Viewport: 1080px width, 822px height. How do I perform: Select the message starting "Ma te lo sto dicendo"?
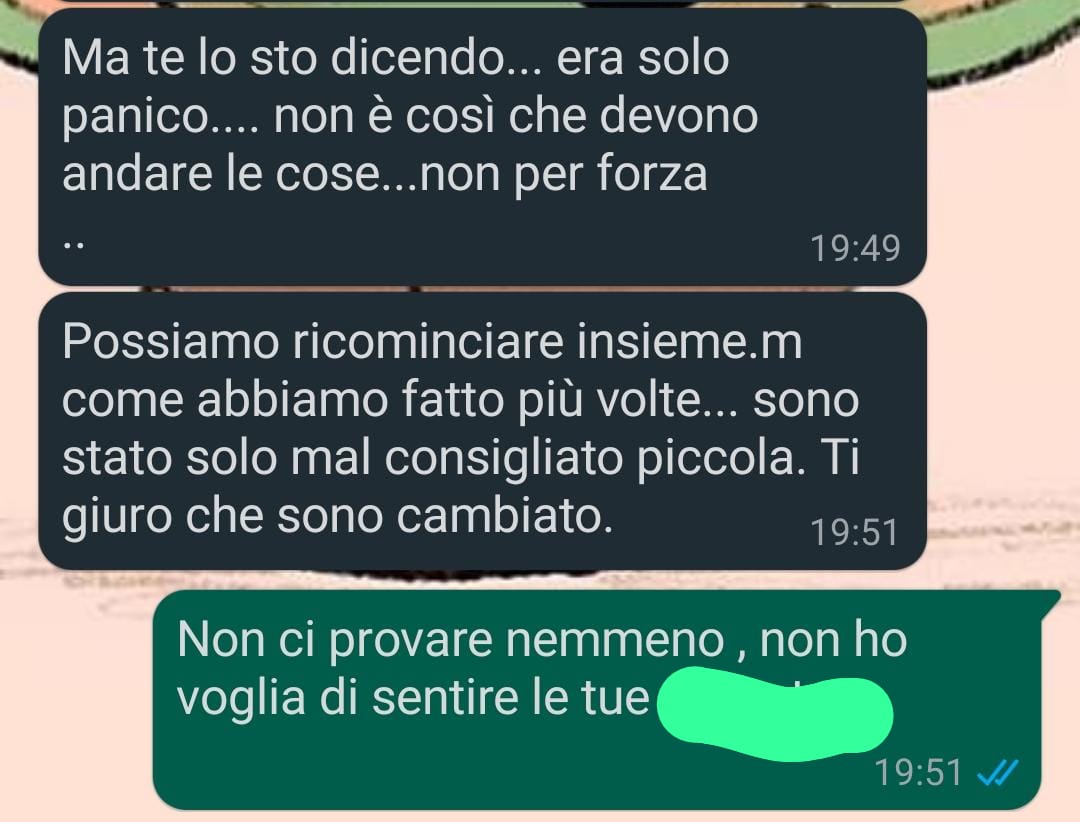(x=482, y=145)
